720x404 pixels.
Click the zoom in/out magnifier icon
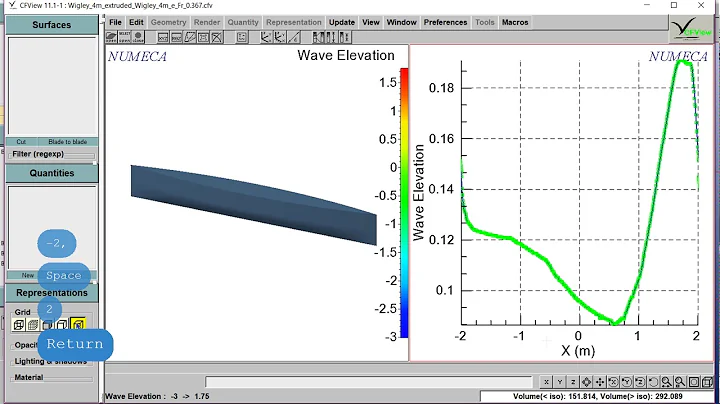point(666,382)
